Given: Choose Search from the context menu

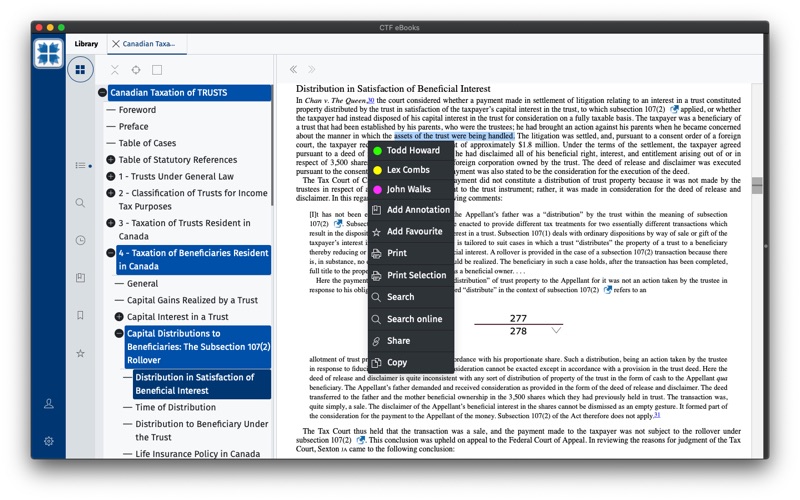Looking at the screenshot, I should [411, 297].
